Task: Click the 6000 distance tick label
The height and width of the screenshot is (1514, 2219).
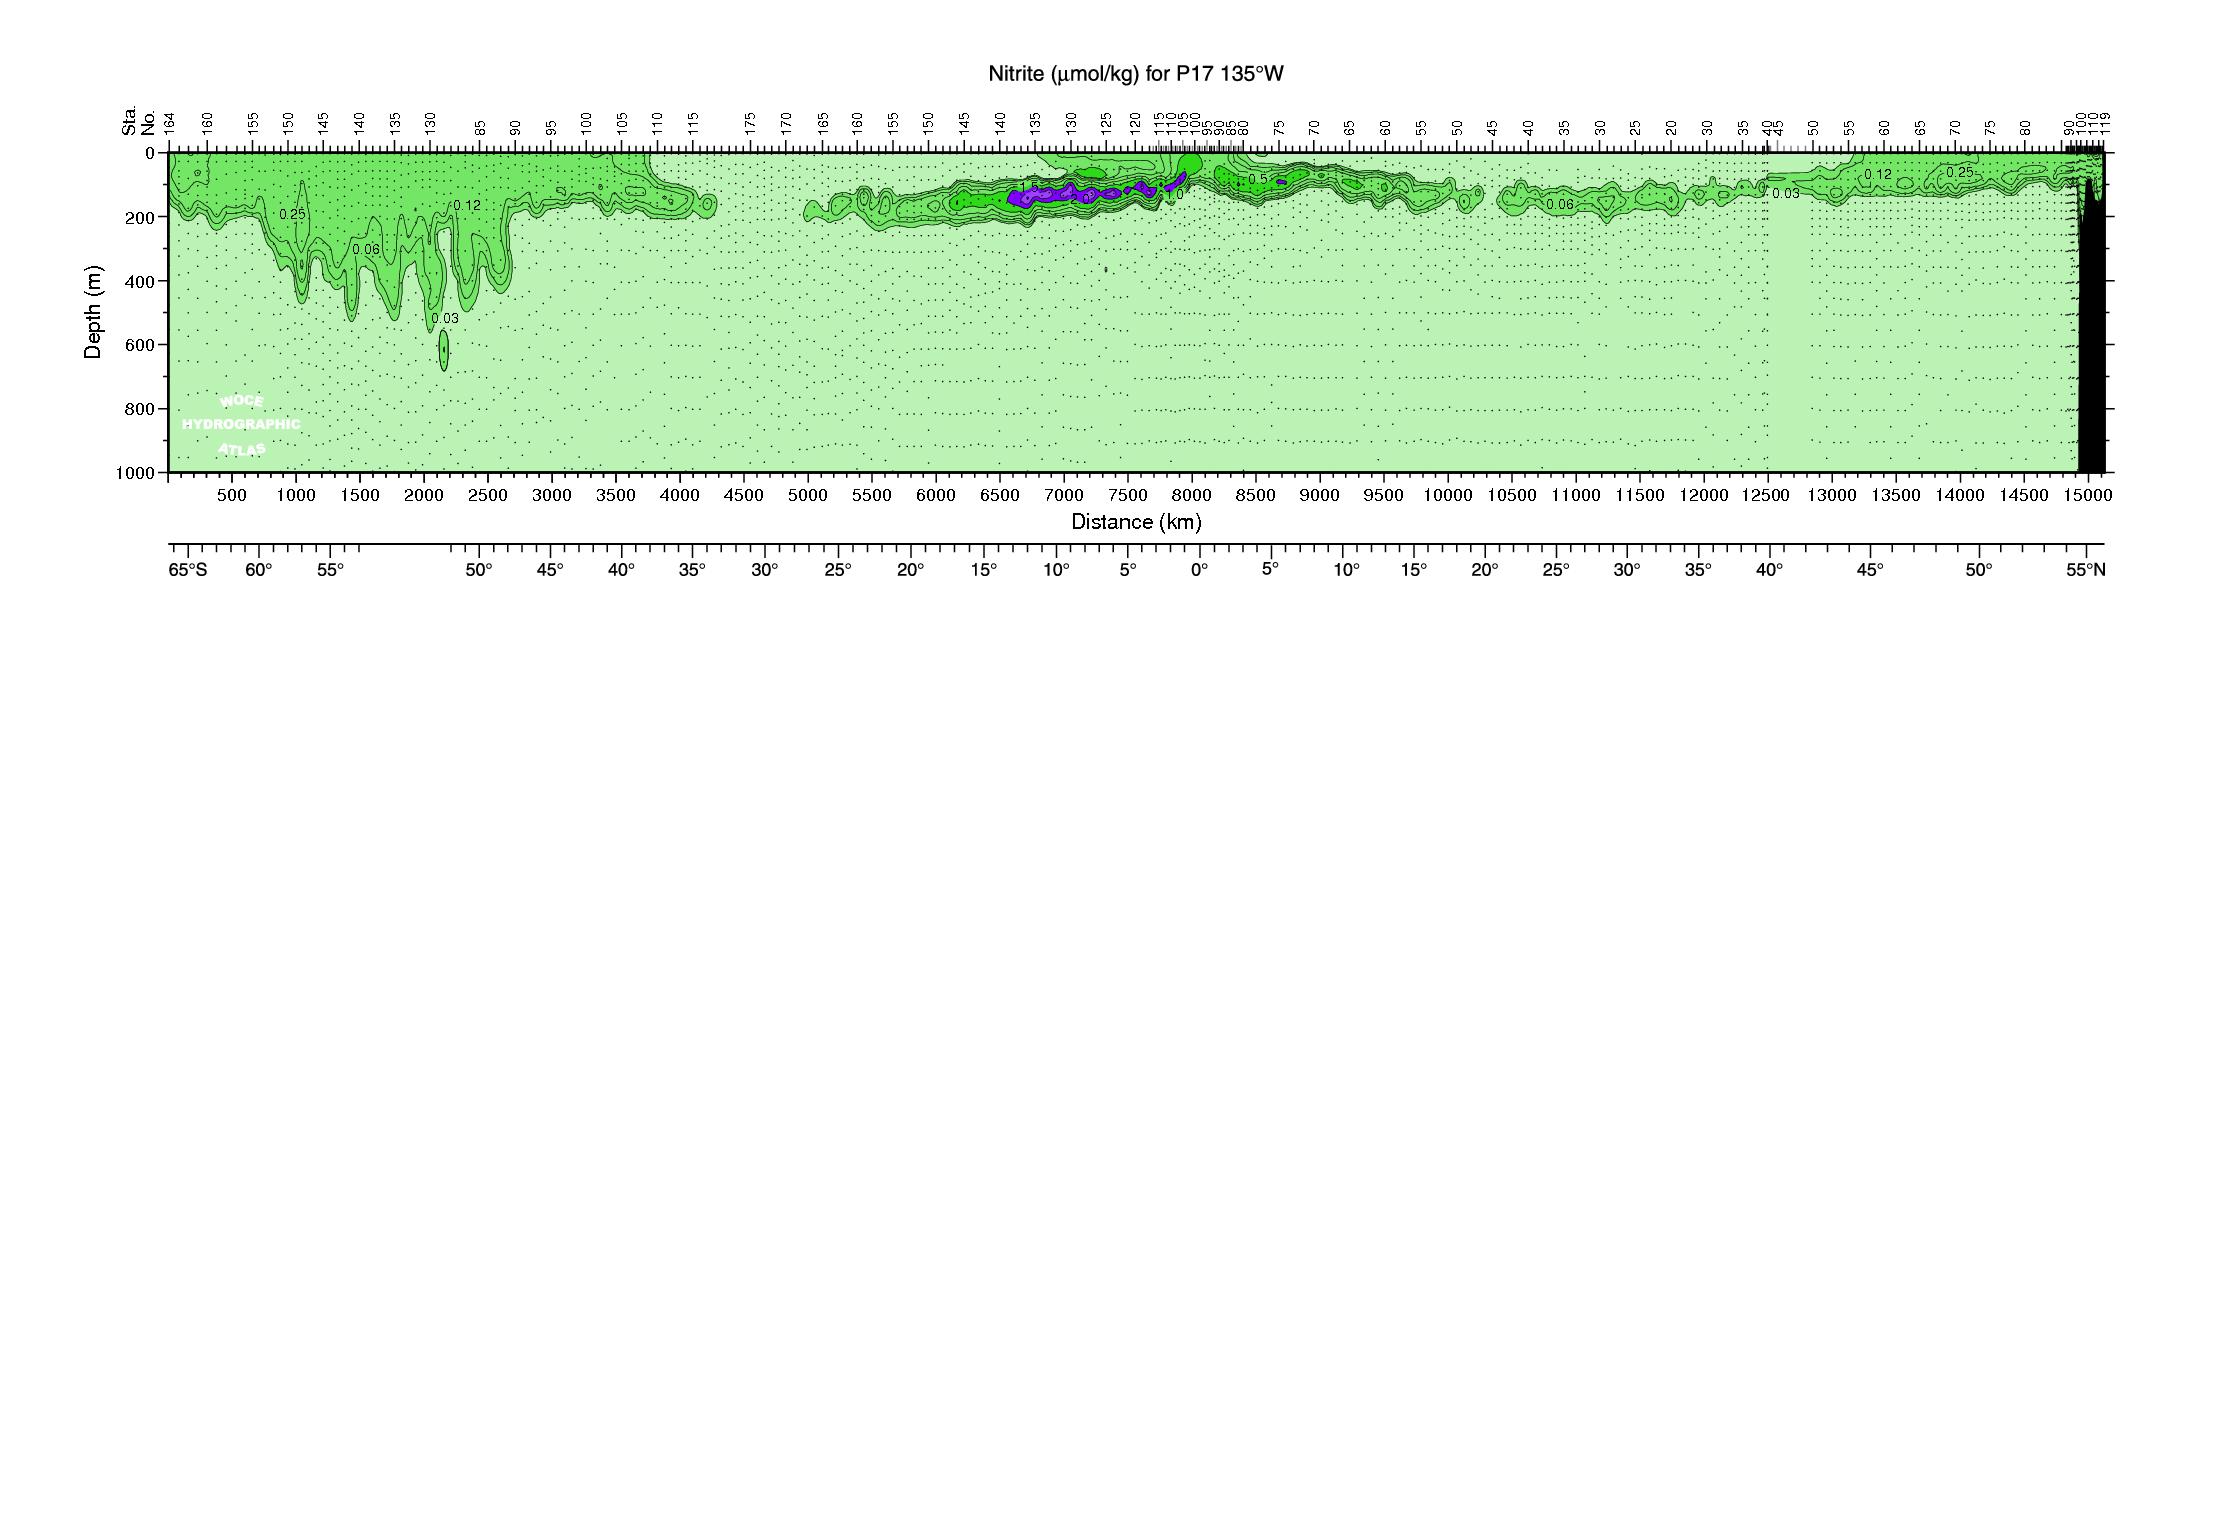Action: click(x=936, y=495)
